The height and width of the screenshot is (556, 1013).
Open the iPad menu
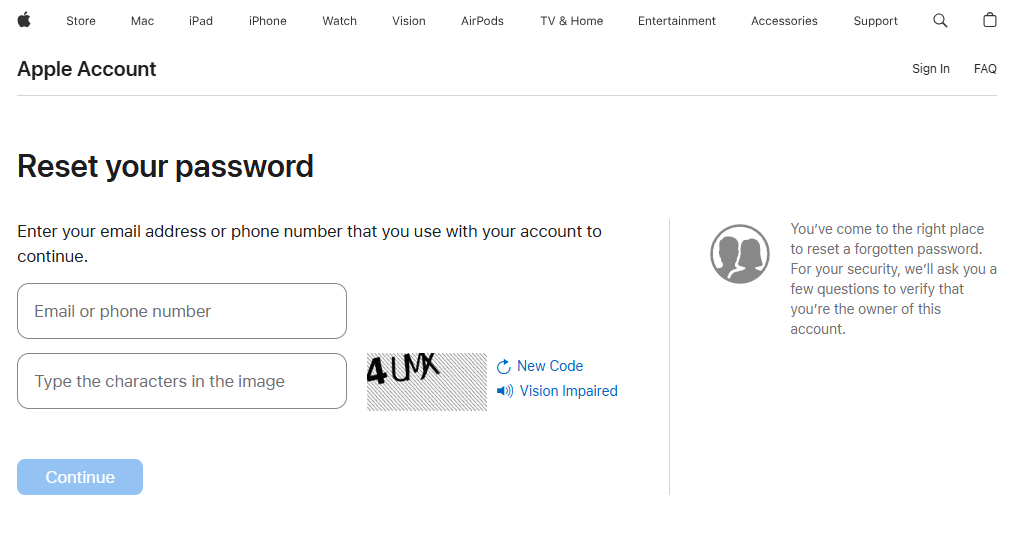click(x=201, y=21)
